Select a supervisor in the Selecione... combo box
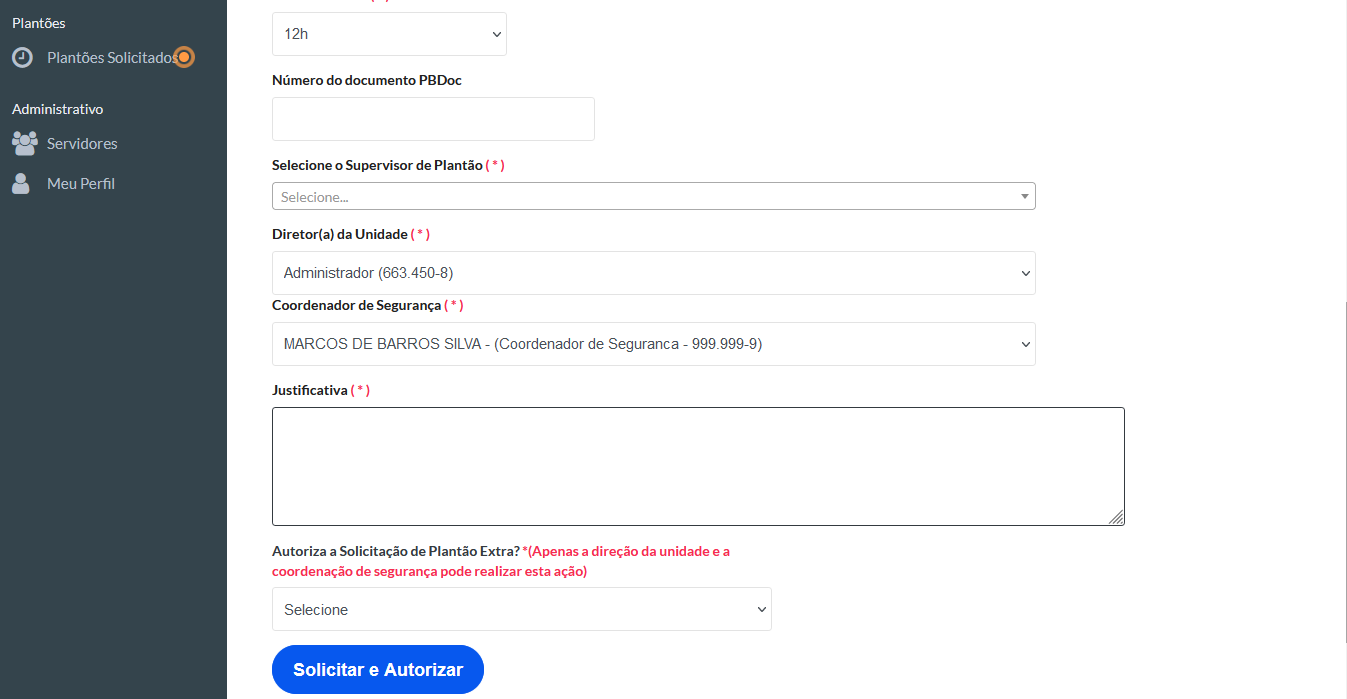 [650, 196]
